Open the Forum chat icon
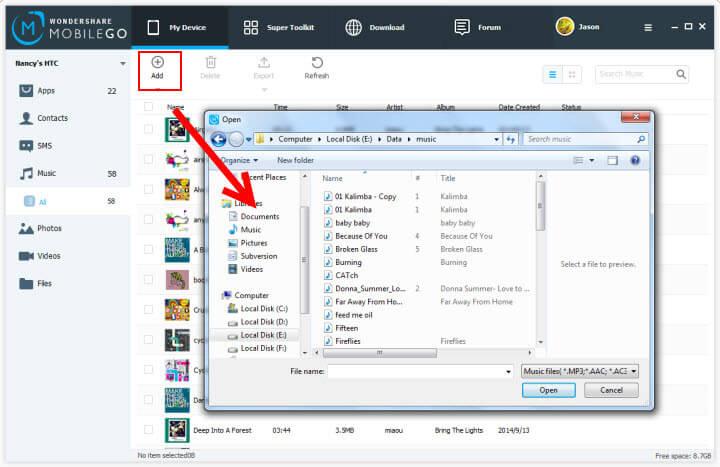This screenshot has height=467, width=720. pyautogui.click(x=462, y=28)
